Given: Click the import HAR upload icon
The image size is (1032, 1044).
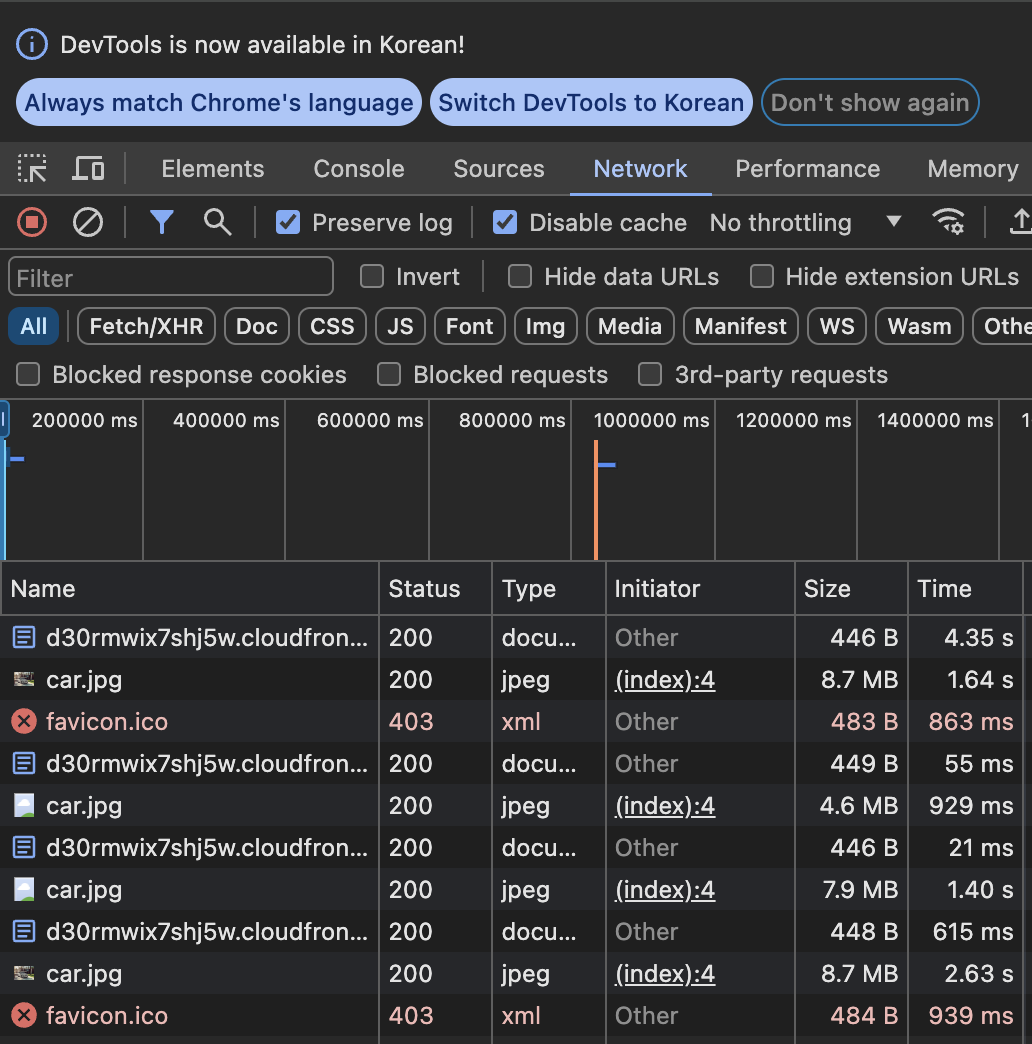Looking at the screenshot, I should pos(1020,222).
